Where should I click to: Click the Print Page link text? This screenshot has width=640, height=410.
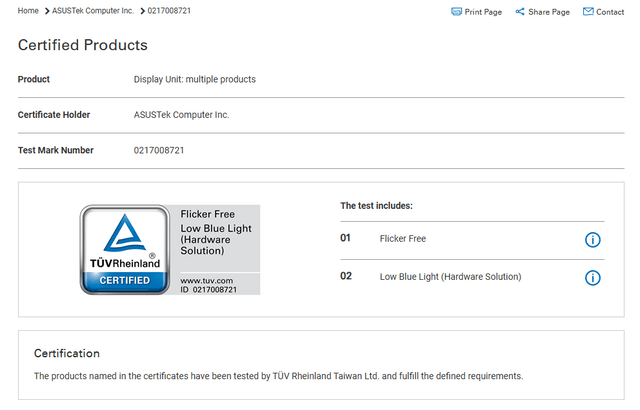point(483,12)
